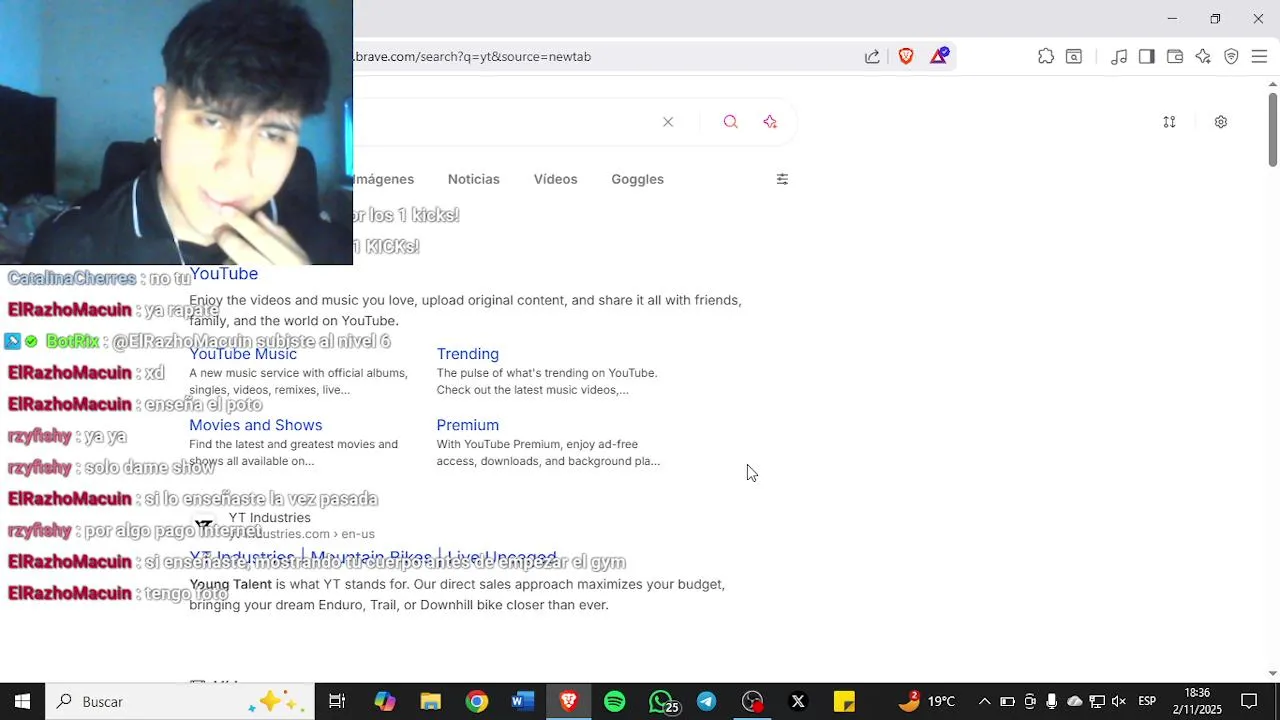Click the Buscar taskbar search box

[180, 702]
